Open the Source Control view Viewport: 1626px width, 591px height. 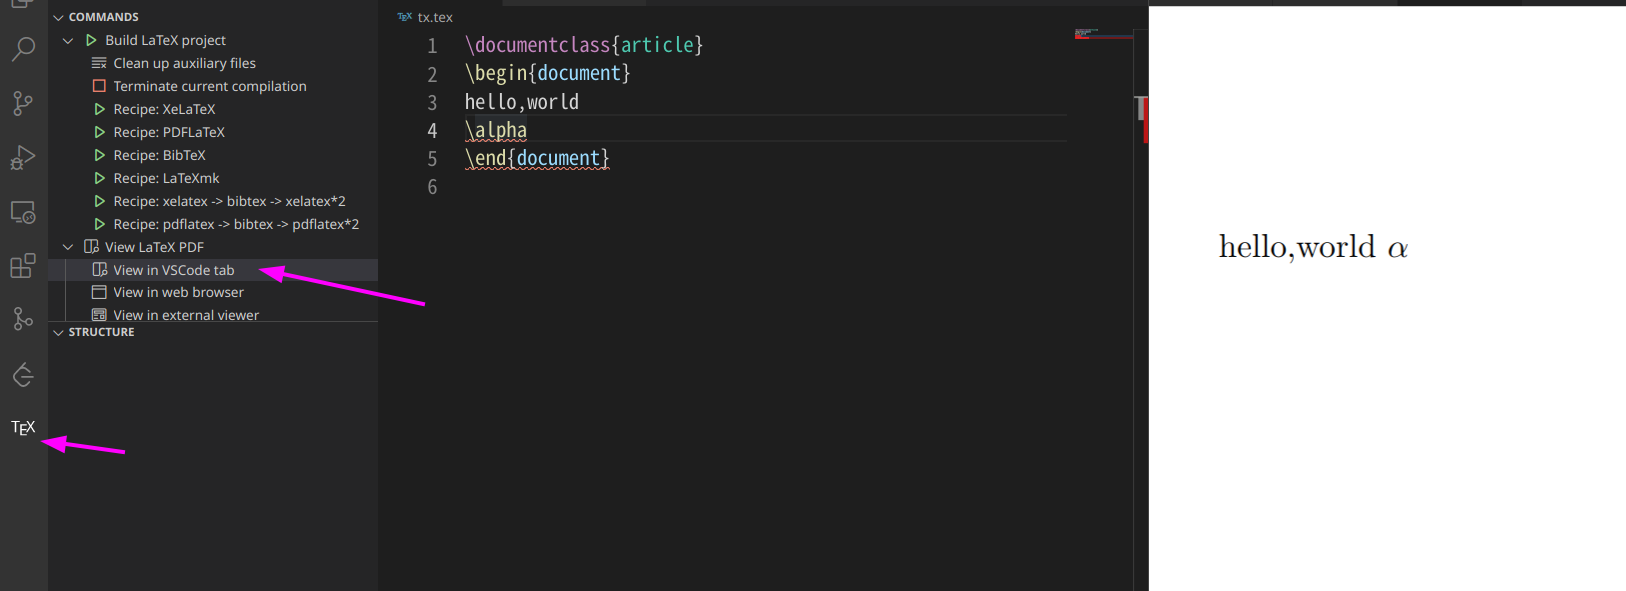tap(23, 103)
